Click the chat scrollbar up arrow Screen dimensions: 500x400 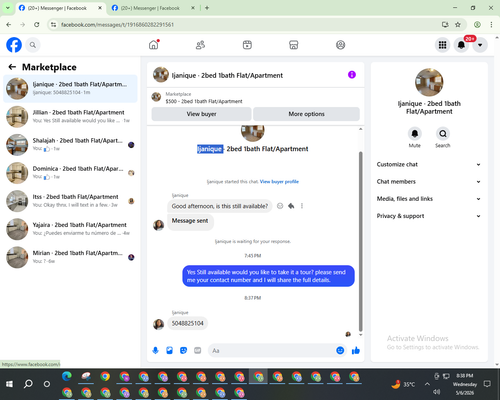click(360, 129)
